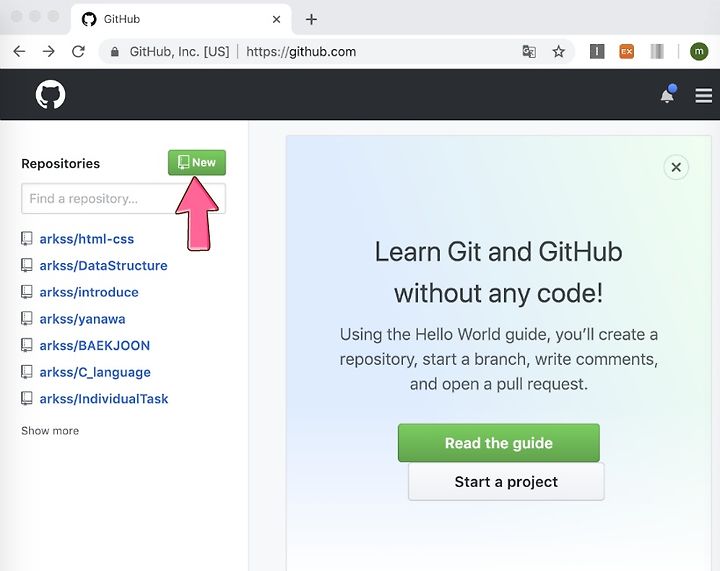This screenshot has width=720, height=571.
Task: Click the padlock site security icon
Action: point(115,52)
